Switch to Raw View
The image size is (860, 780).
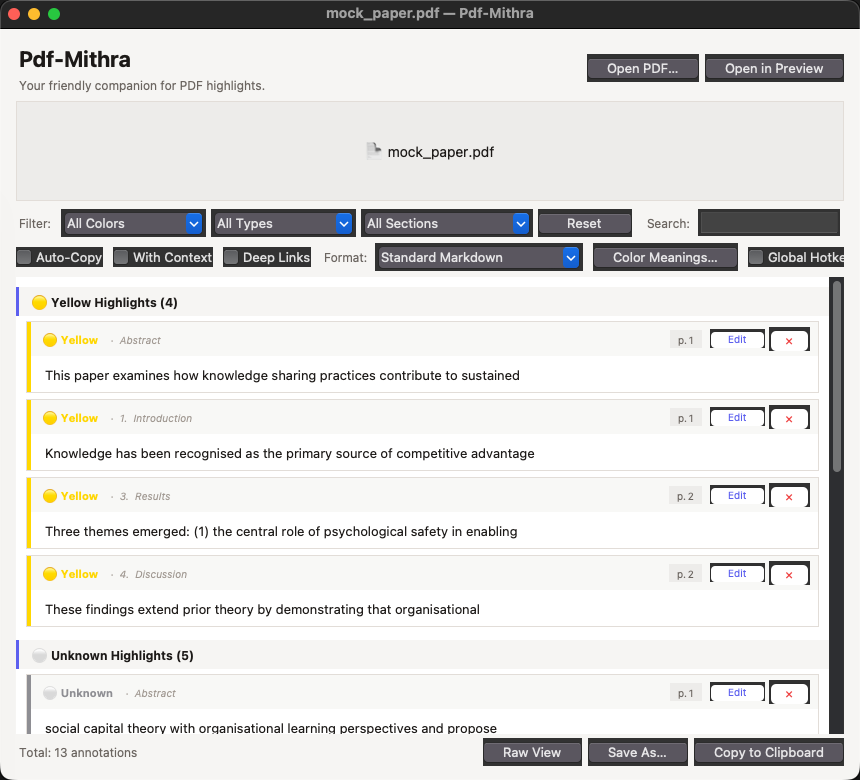coord(532,752)
